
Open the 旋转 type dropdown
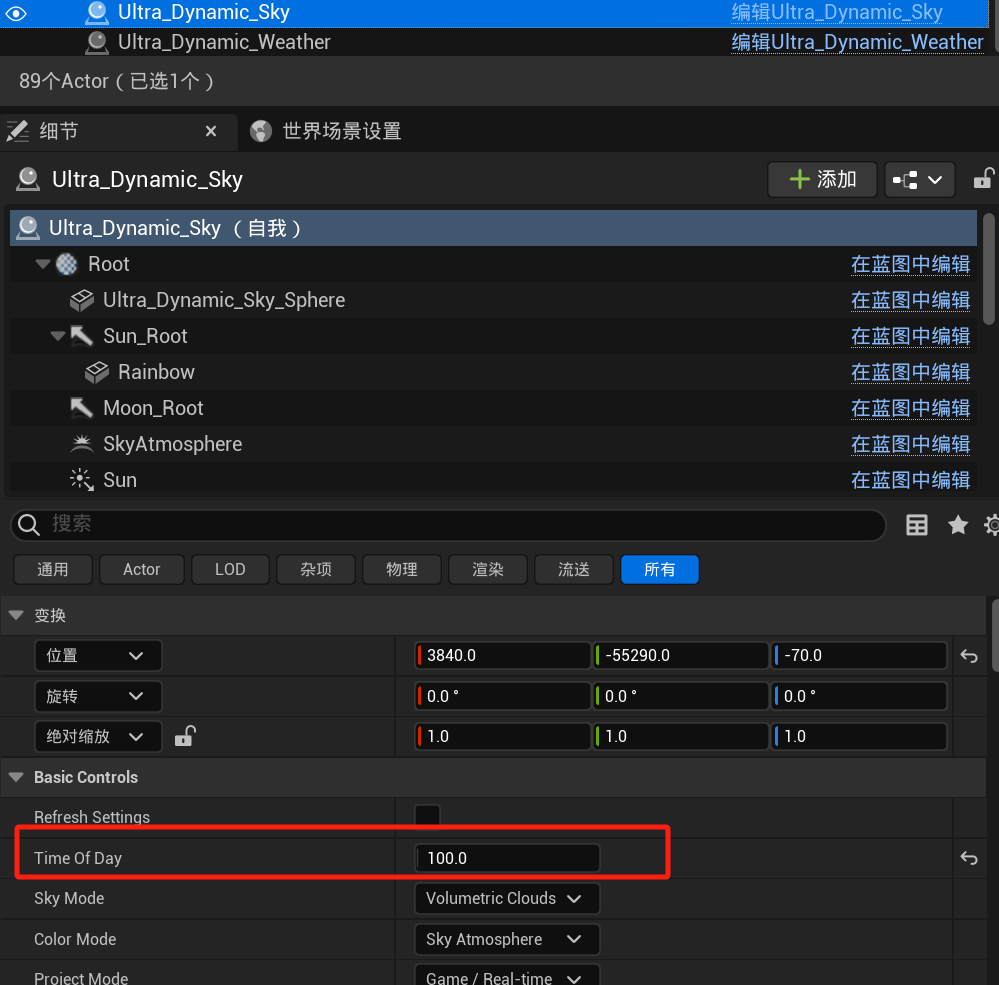(98, 696)
